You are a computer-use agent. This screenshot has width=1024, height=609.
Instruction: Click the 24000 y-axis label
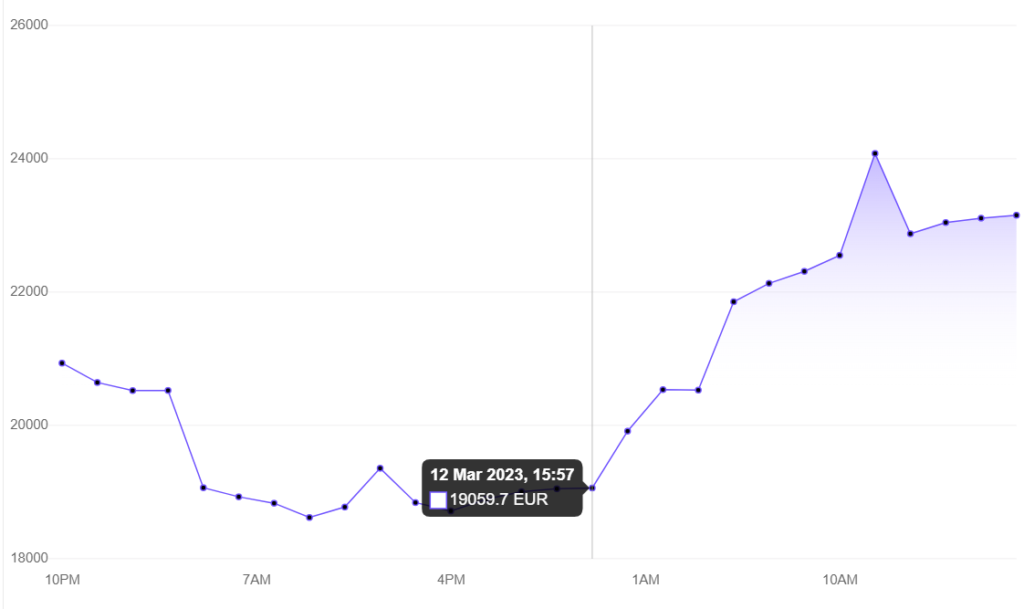tap(29, 158)
